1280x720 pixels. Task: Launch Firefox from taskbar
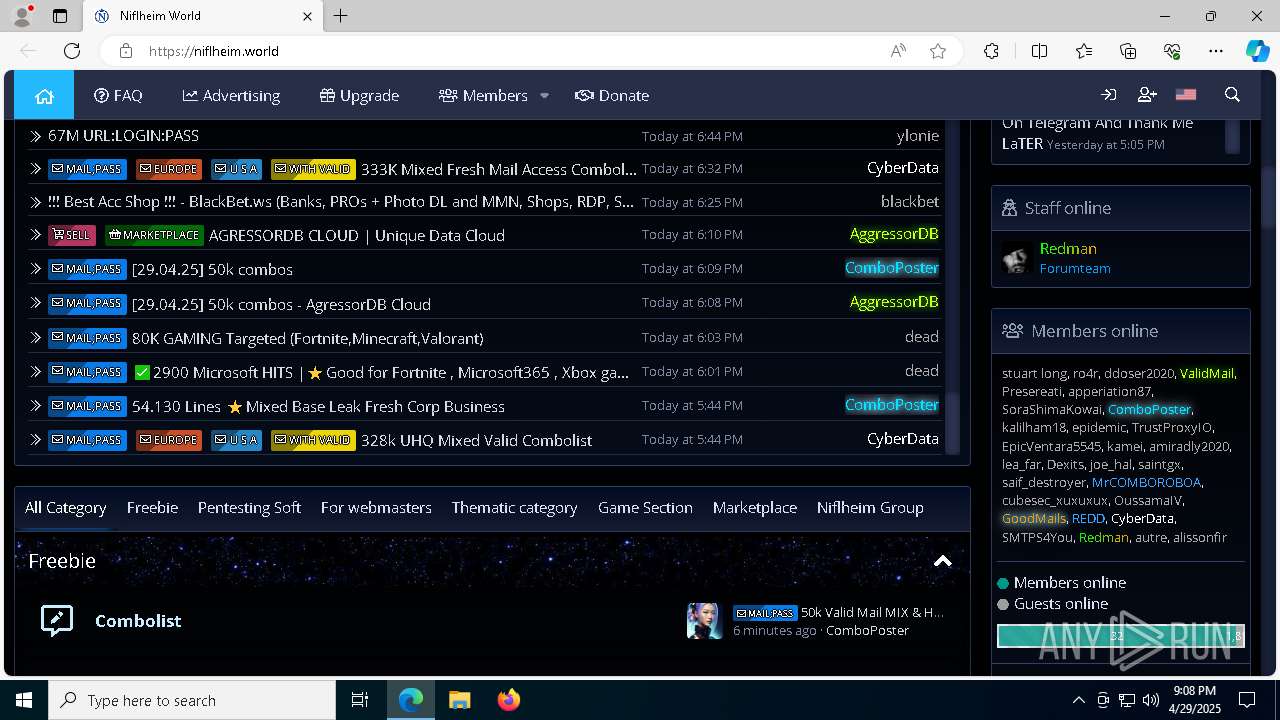(509, 700)
